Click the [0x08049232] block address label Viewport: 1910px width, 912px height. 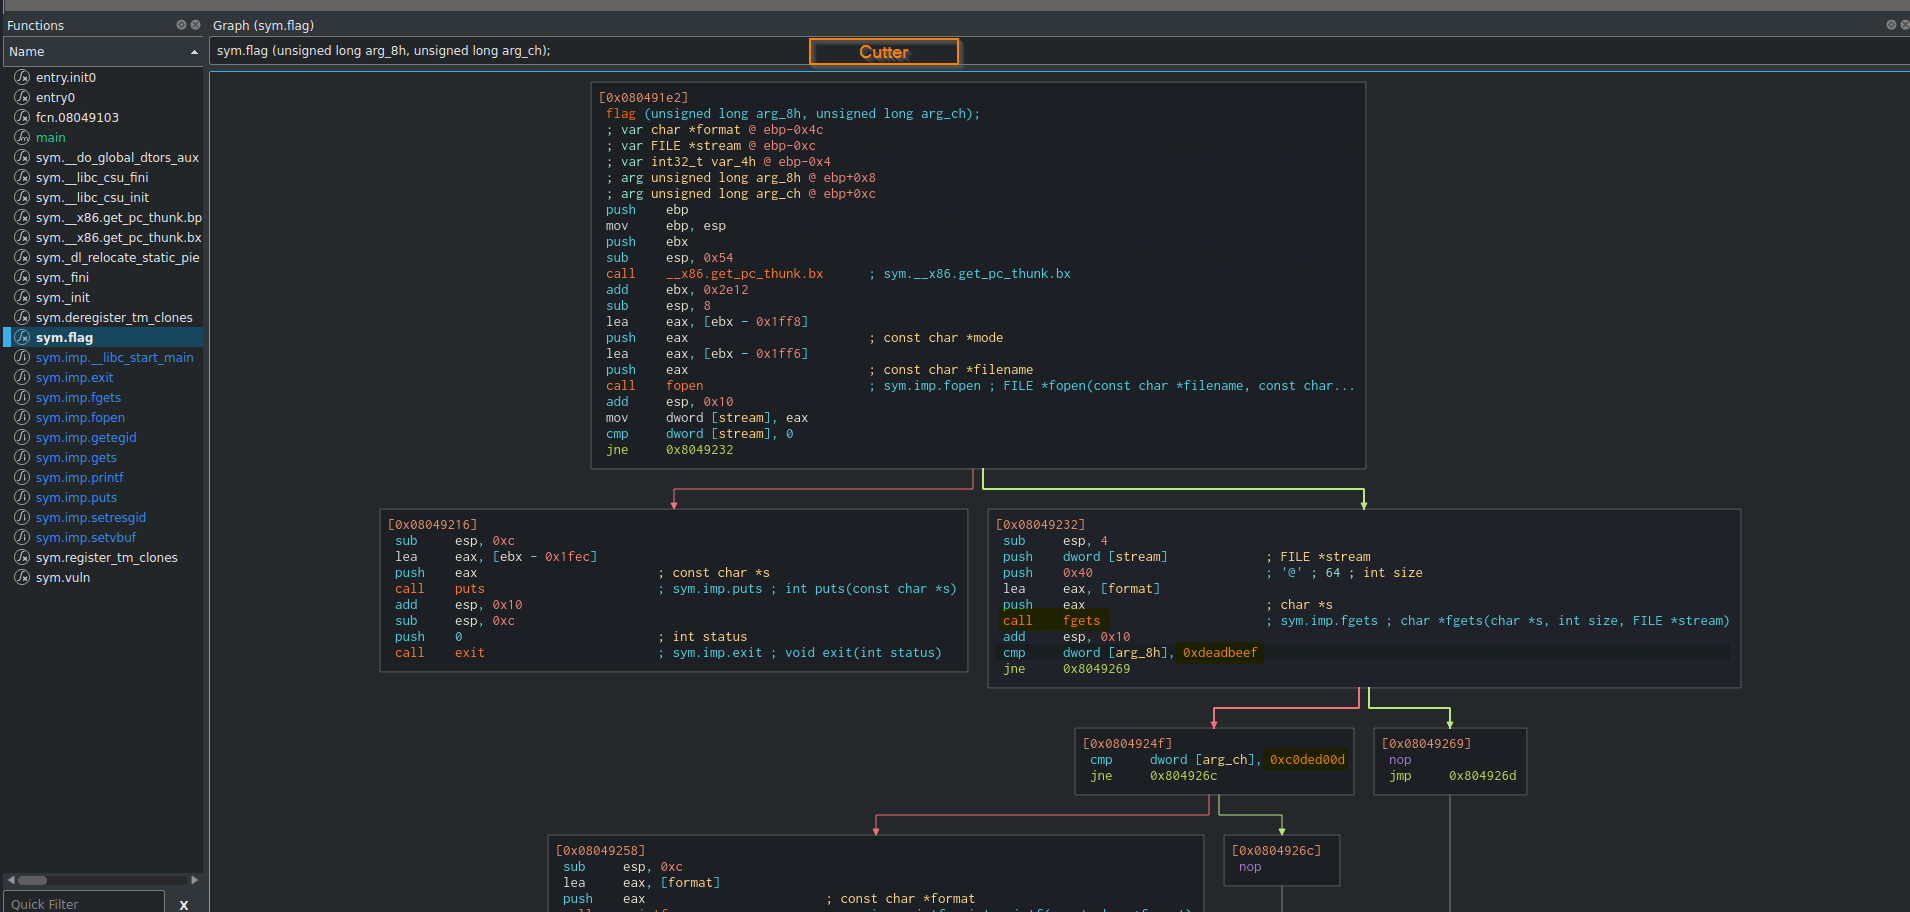[1040, 524]
